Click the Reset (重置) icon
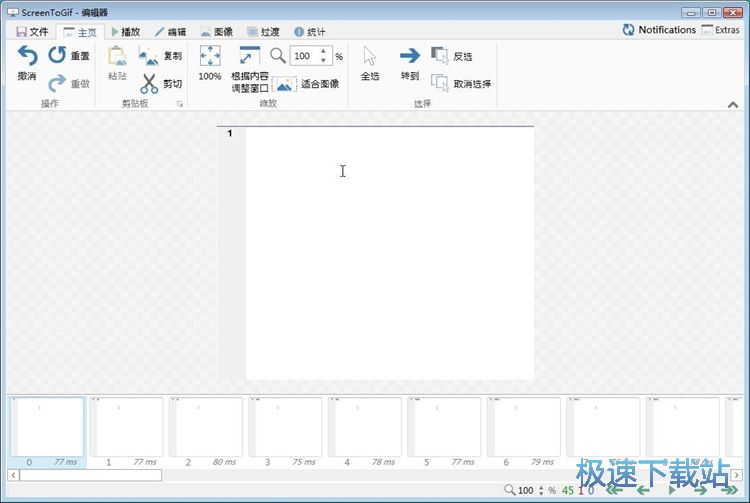Viewport: 750px width, 503px height. coord(57,55)
